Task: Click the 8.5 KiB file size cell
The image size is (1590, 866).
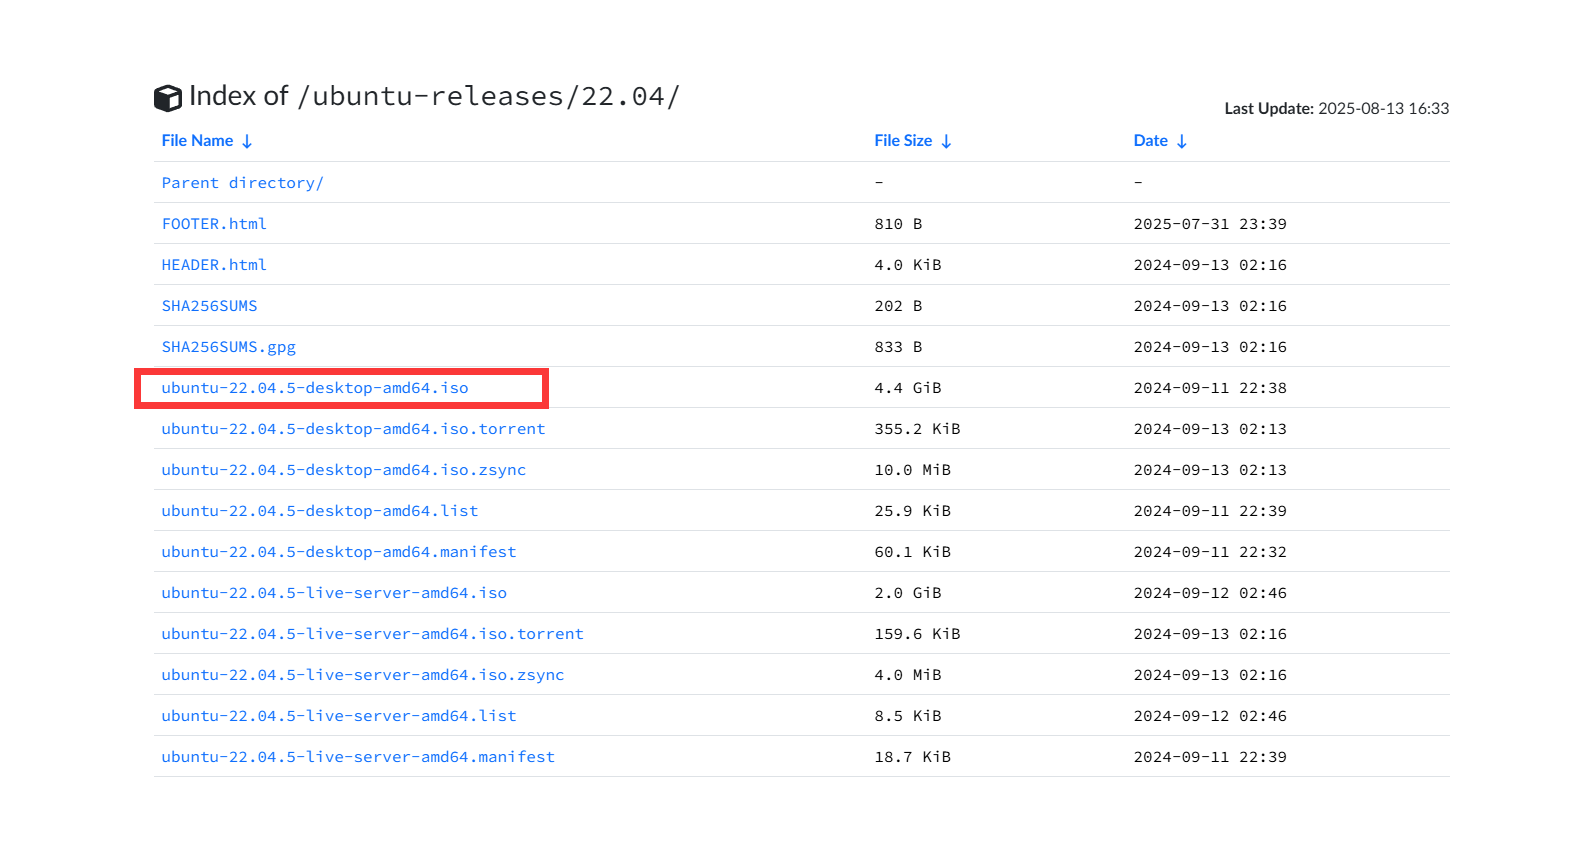Action: (x=908, y=716)
